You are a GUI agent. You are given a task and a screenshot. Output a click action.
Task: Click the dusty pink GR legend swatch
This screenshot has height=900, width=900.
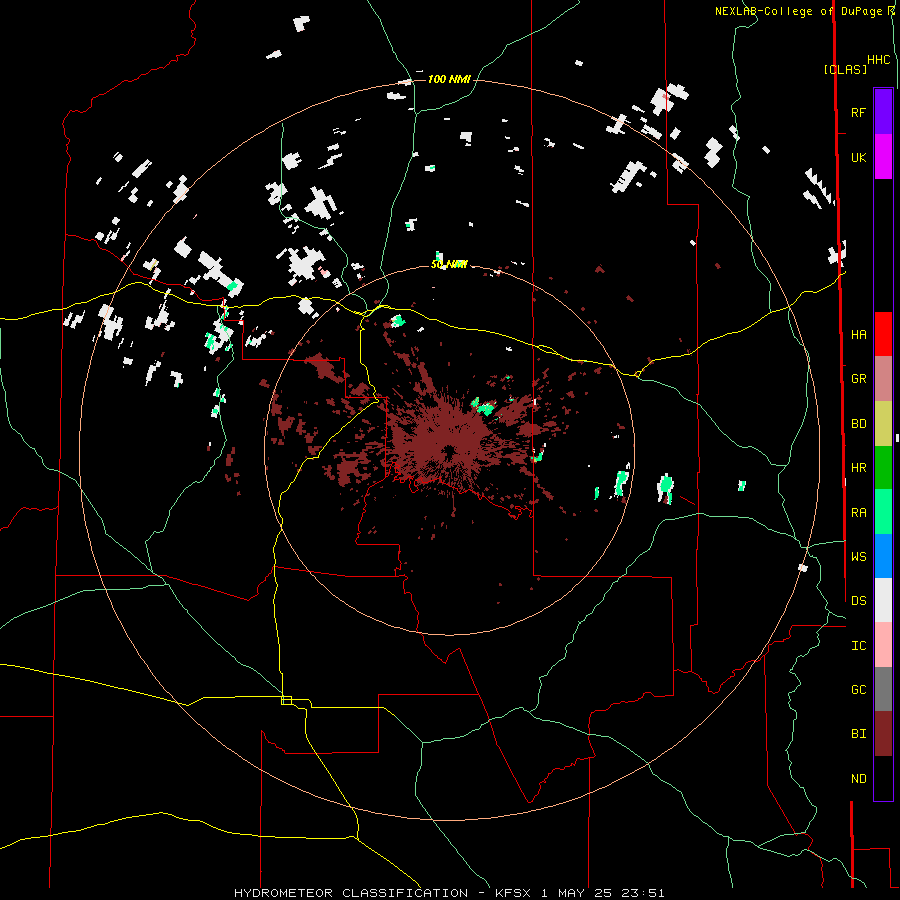pos(883,379)
